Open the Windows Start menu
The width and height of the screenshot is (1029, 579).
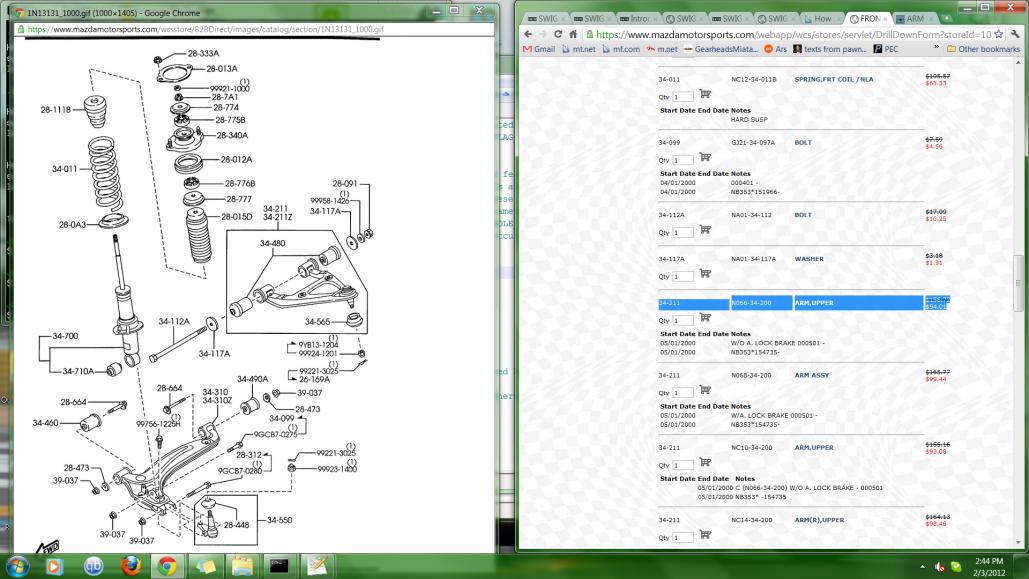click(x=19, y=565)
